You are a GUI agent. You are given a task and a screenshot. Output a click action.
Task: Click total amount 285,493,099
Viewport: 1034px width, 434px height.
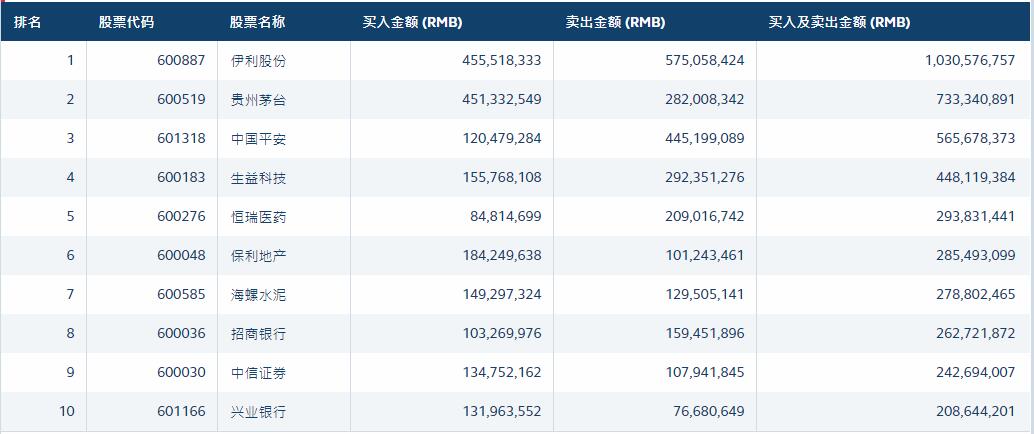[975, 255]
